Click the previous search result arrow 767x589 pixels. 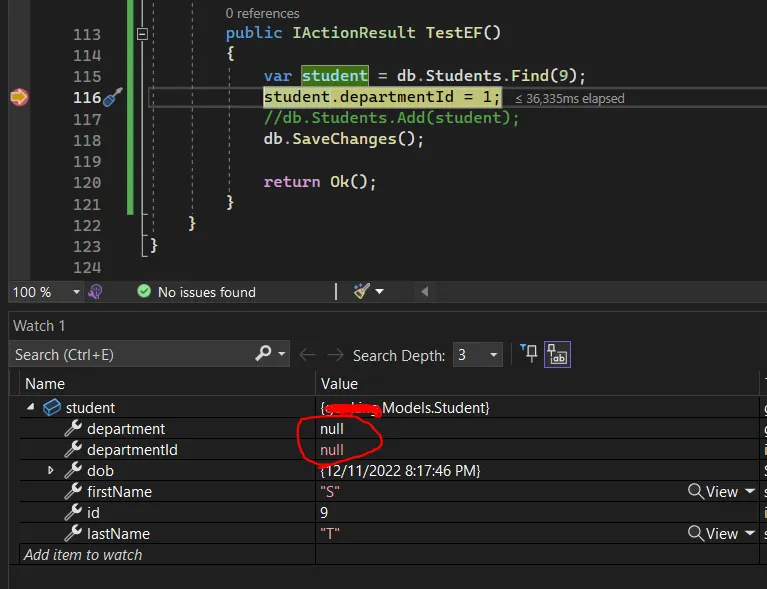[307, 355]
